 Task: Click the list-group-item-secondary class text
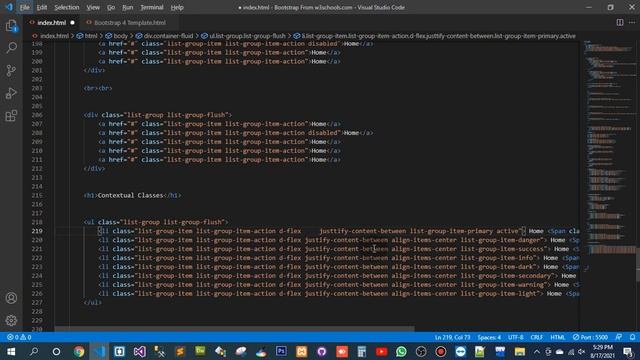pyautogui.click(x=506, y=276)
